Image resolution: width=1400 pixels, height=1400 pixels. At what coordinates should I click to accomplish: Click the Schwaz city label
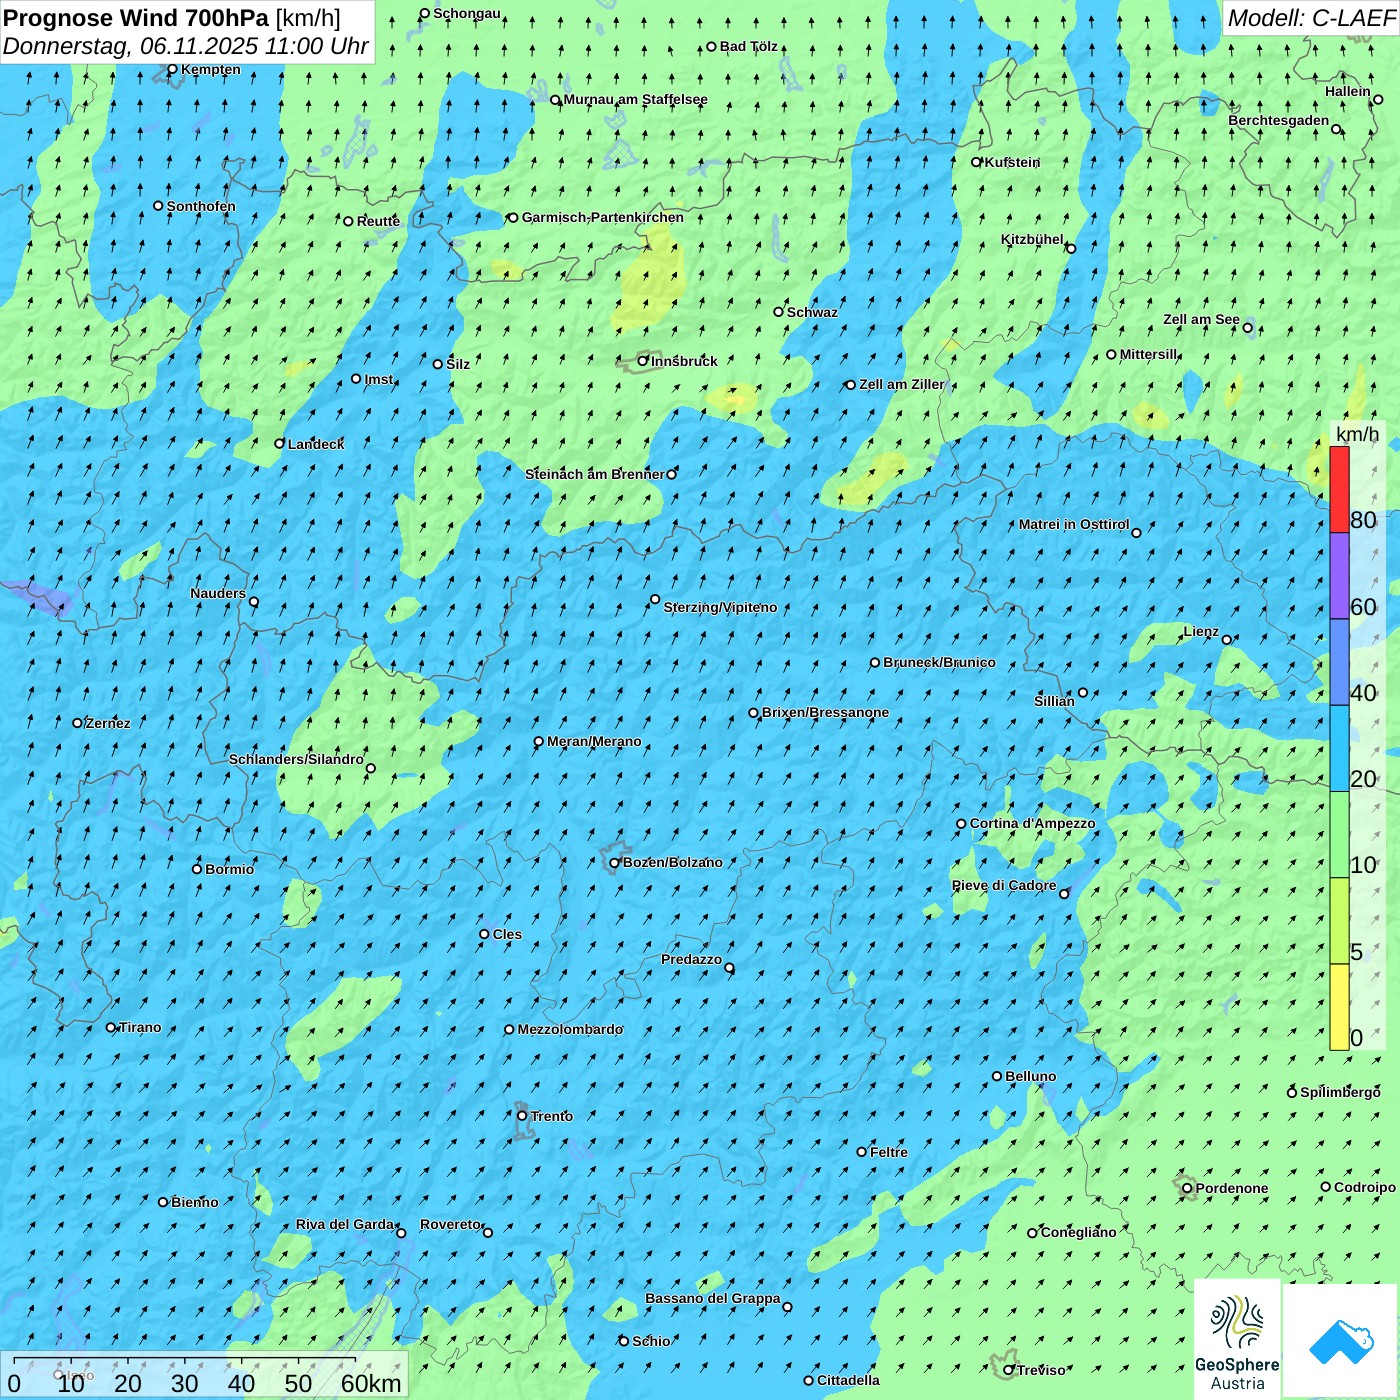[x=812, y=312]
